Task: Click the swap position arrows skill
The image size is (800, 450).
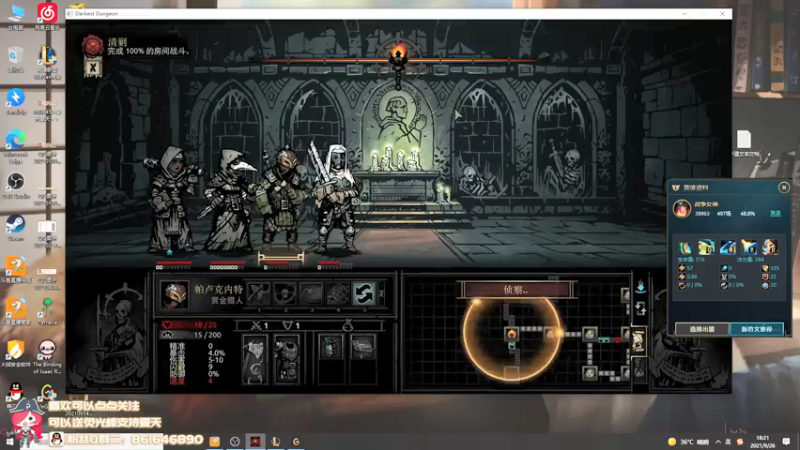Action: click(x=364, y=293)
